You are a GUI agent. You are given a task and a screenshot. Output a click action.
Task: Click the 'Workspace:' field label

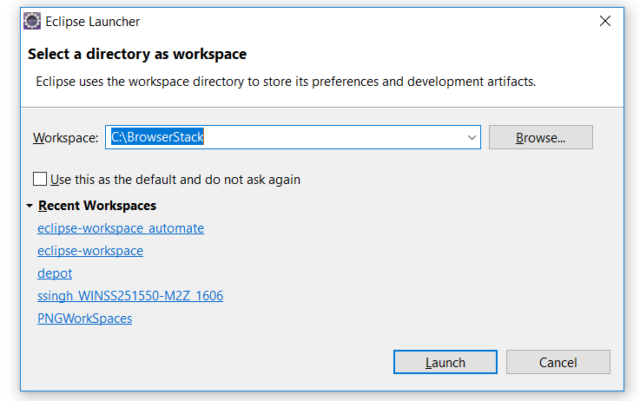point(65,137)
